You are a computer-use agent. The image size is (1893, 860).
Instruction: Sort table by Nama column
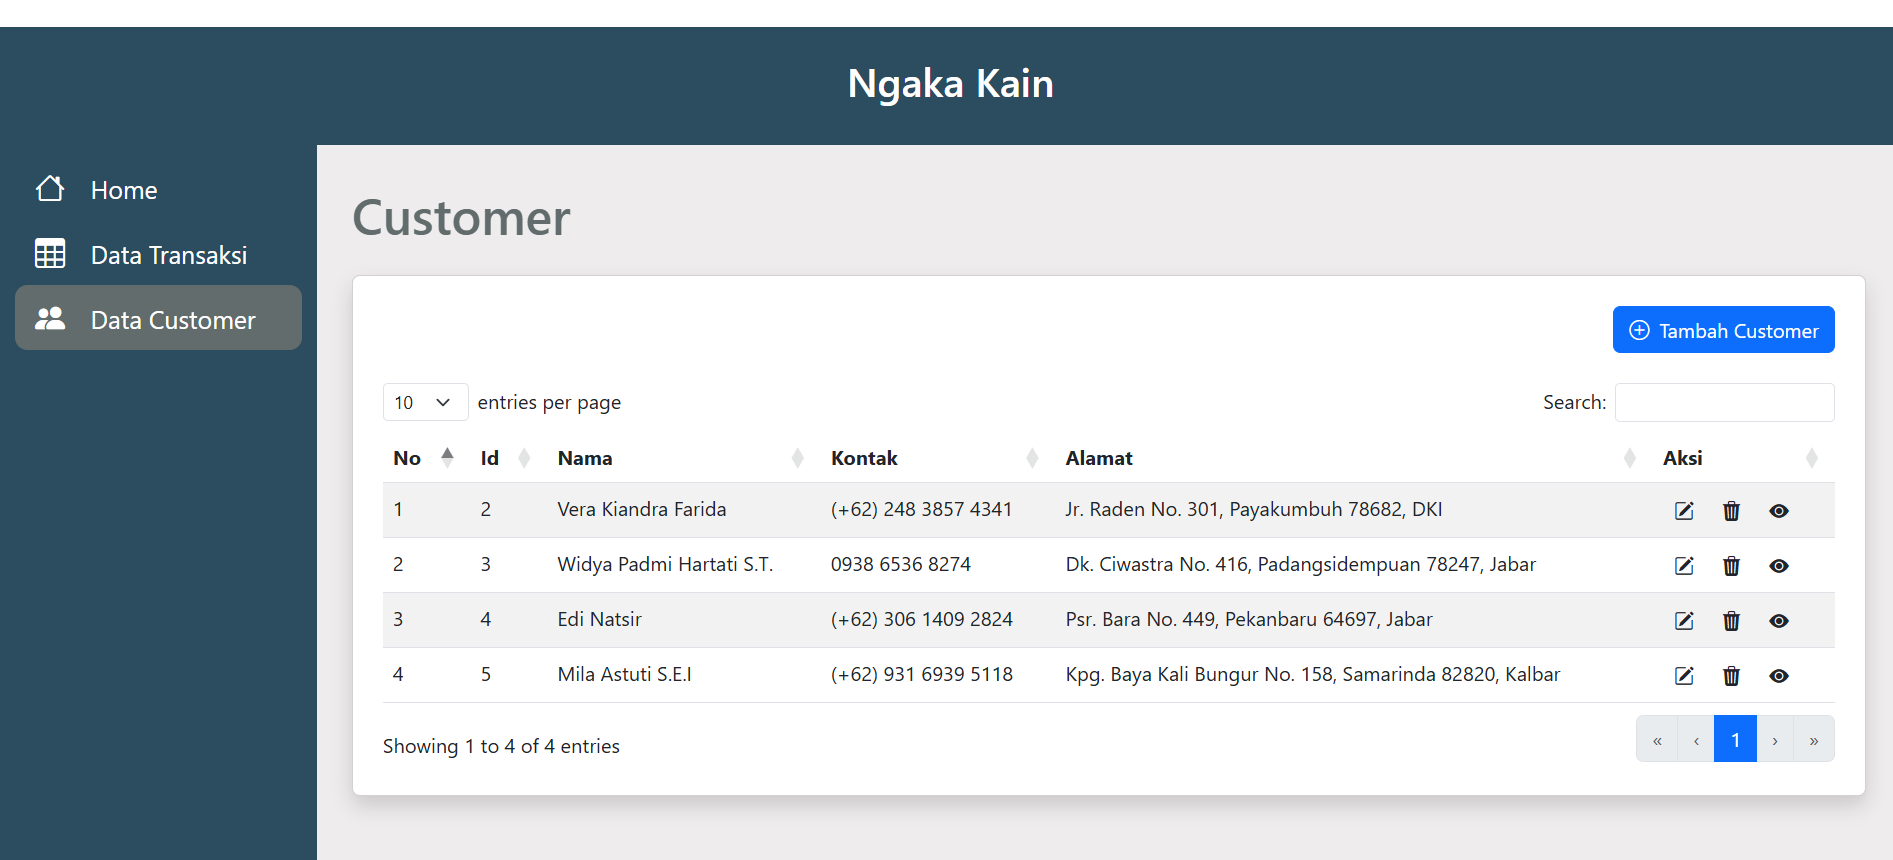[x=684, y=458]
